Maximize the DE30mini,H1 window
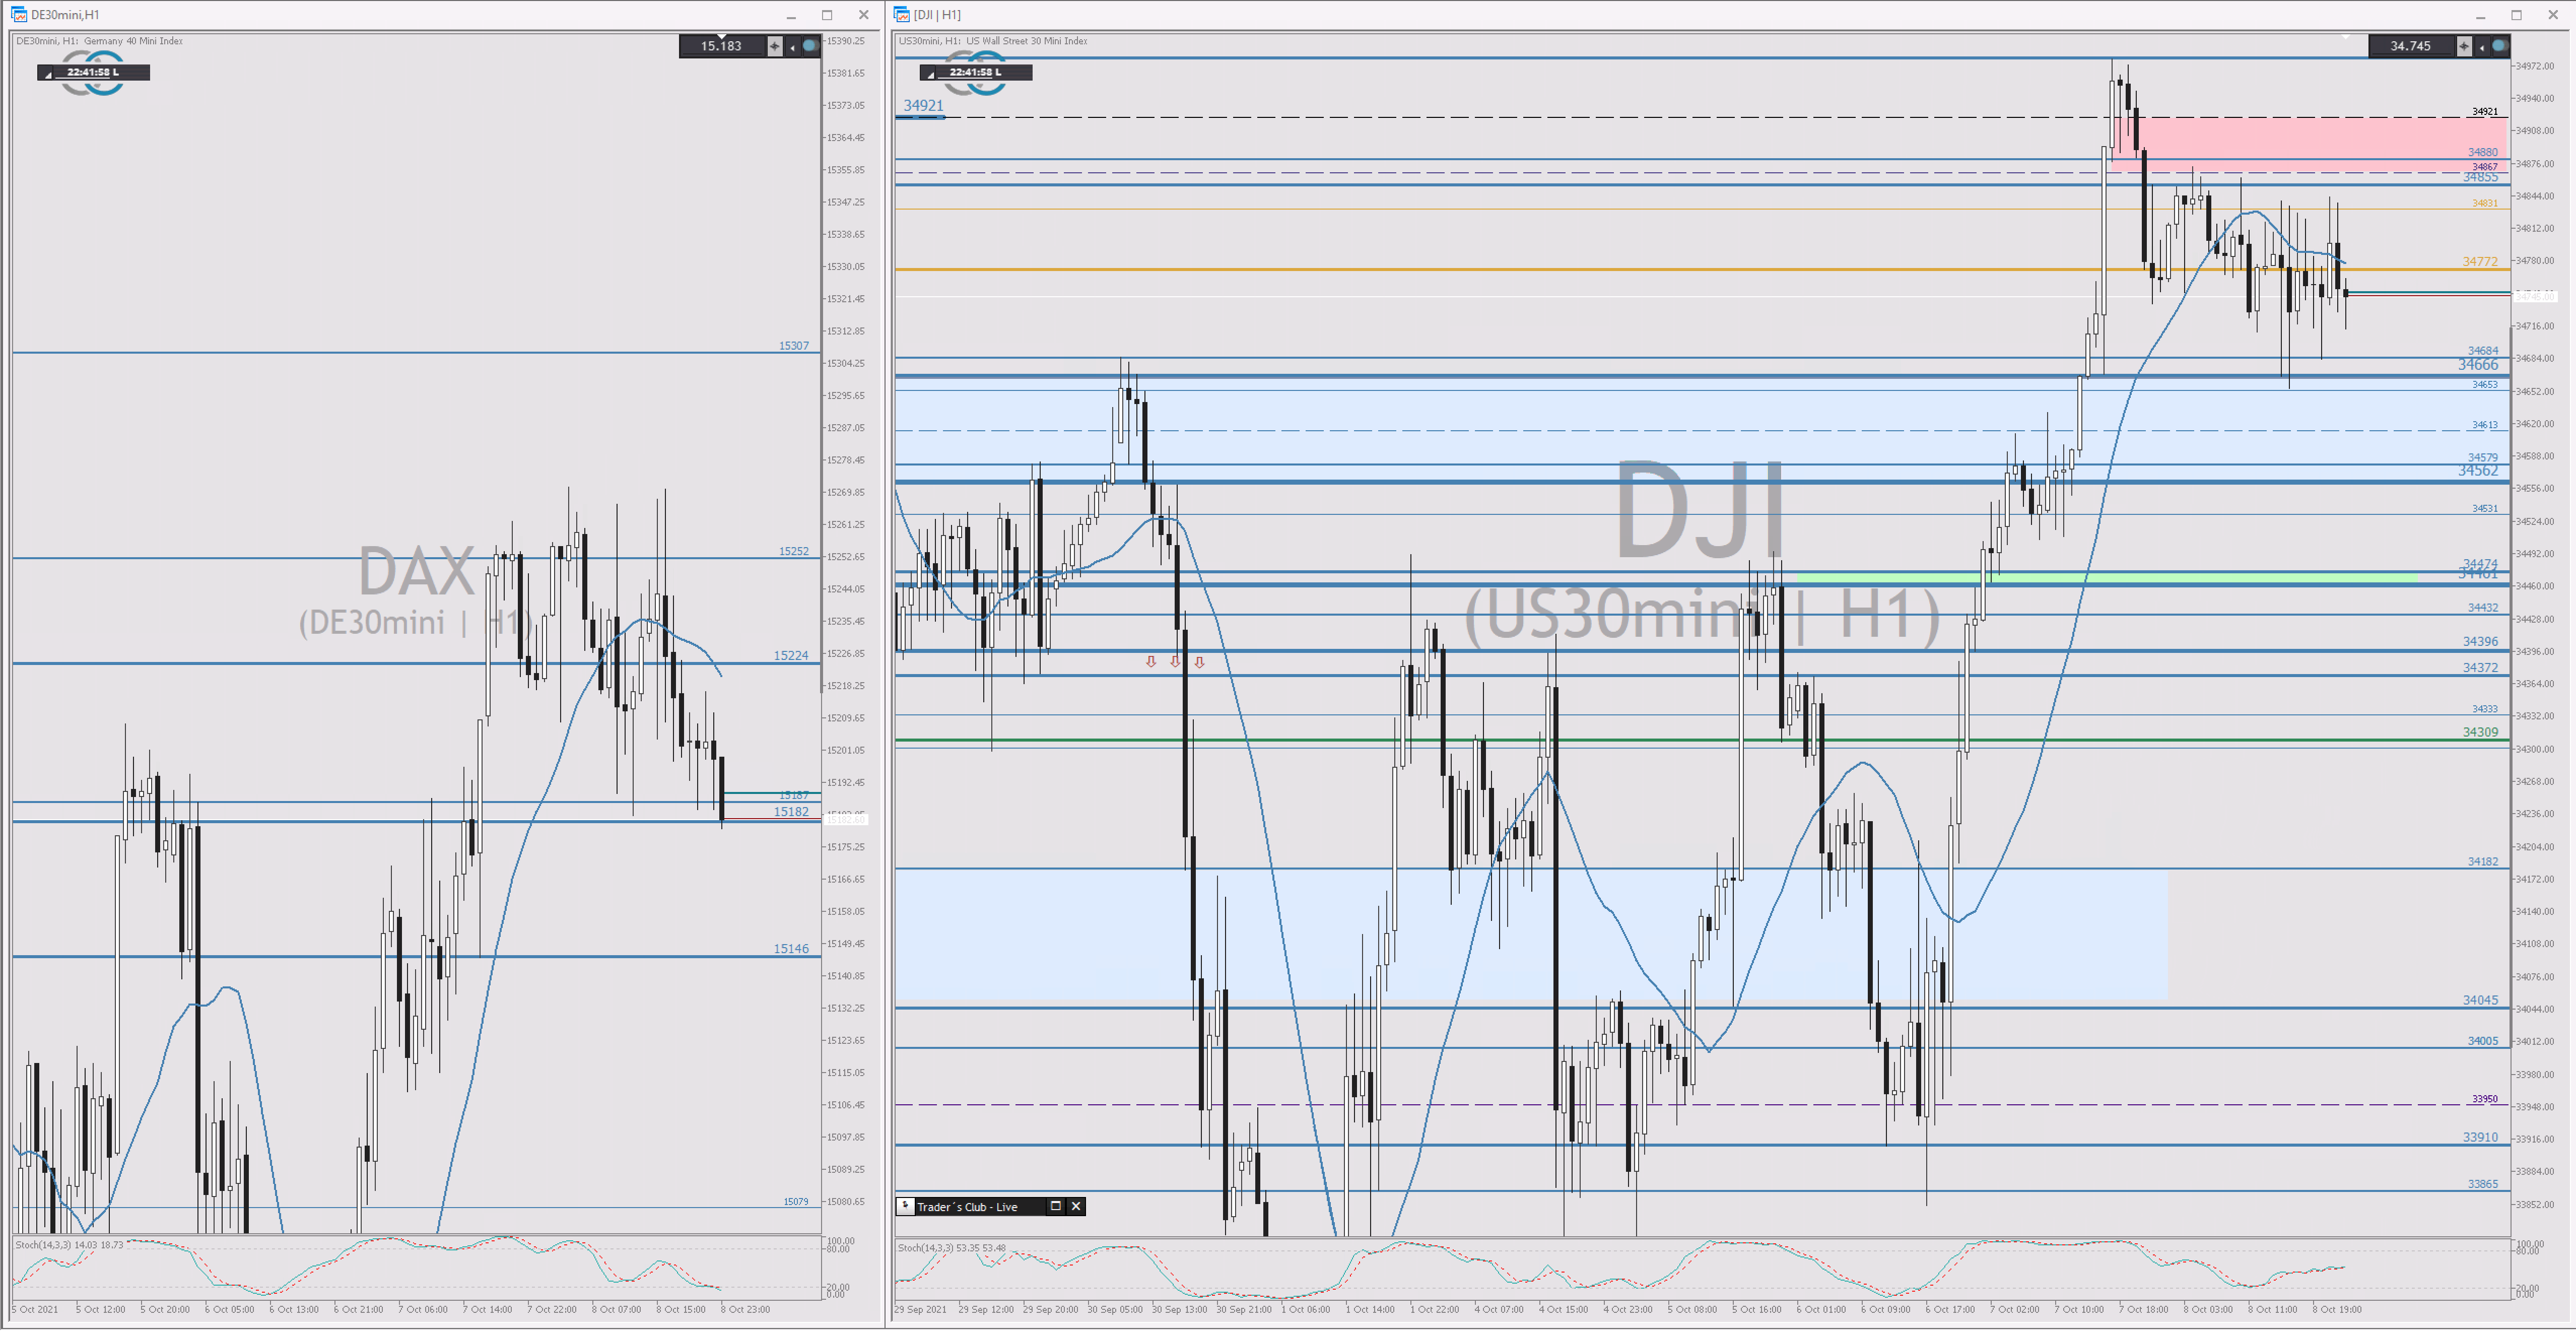Image resolution: width=2576 pixels, height=1331 pixels. pos(827,15)
